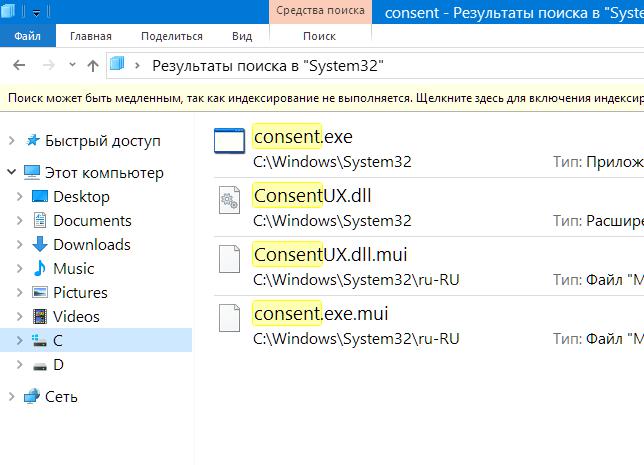This screenshot has width=644, height=465.
Task: Select the consent.exe file name
Action: click(303, 137)
